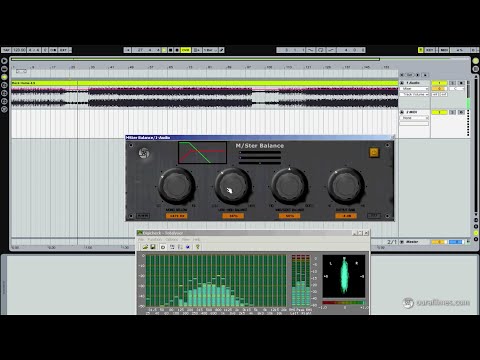Toggle the KEY map mode switch
This screenshot has width=480, height=360.
[430, 50]
